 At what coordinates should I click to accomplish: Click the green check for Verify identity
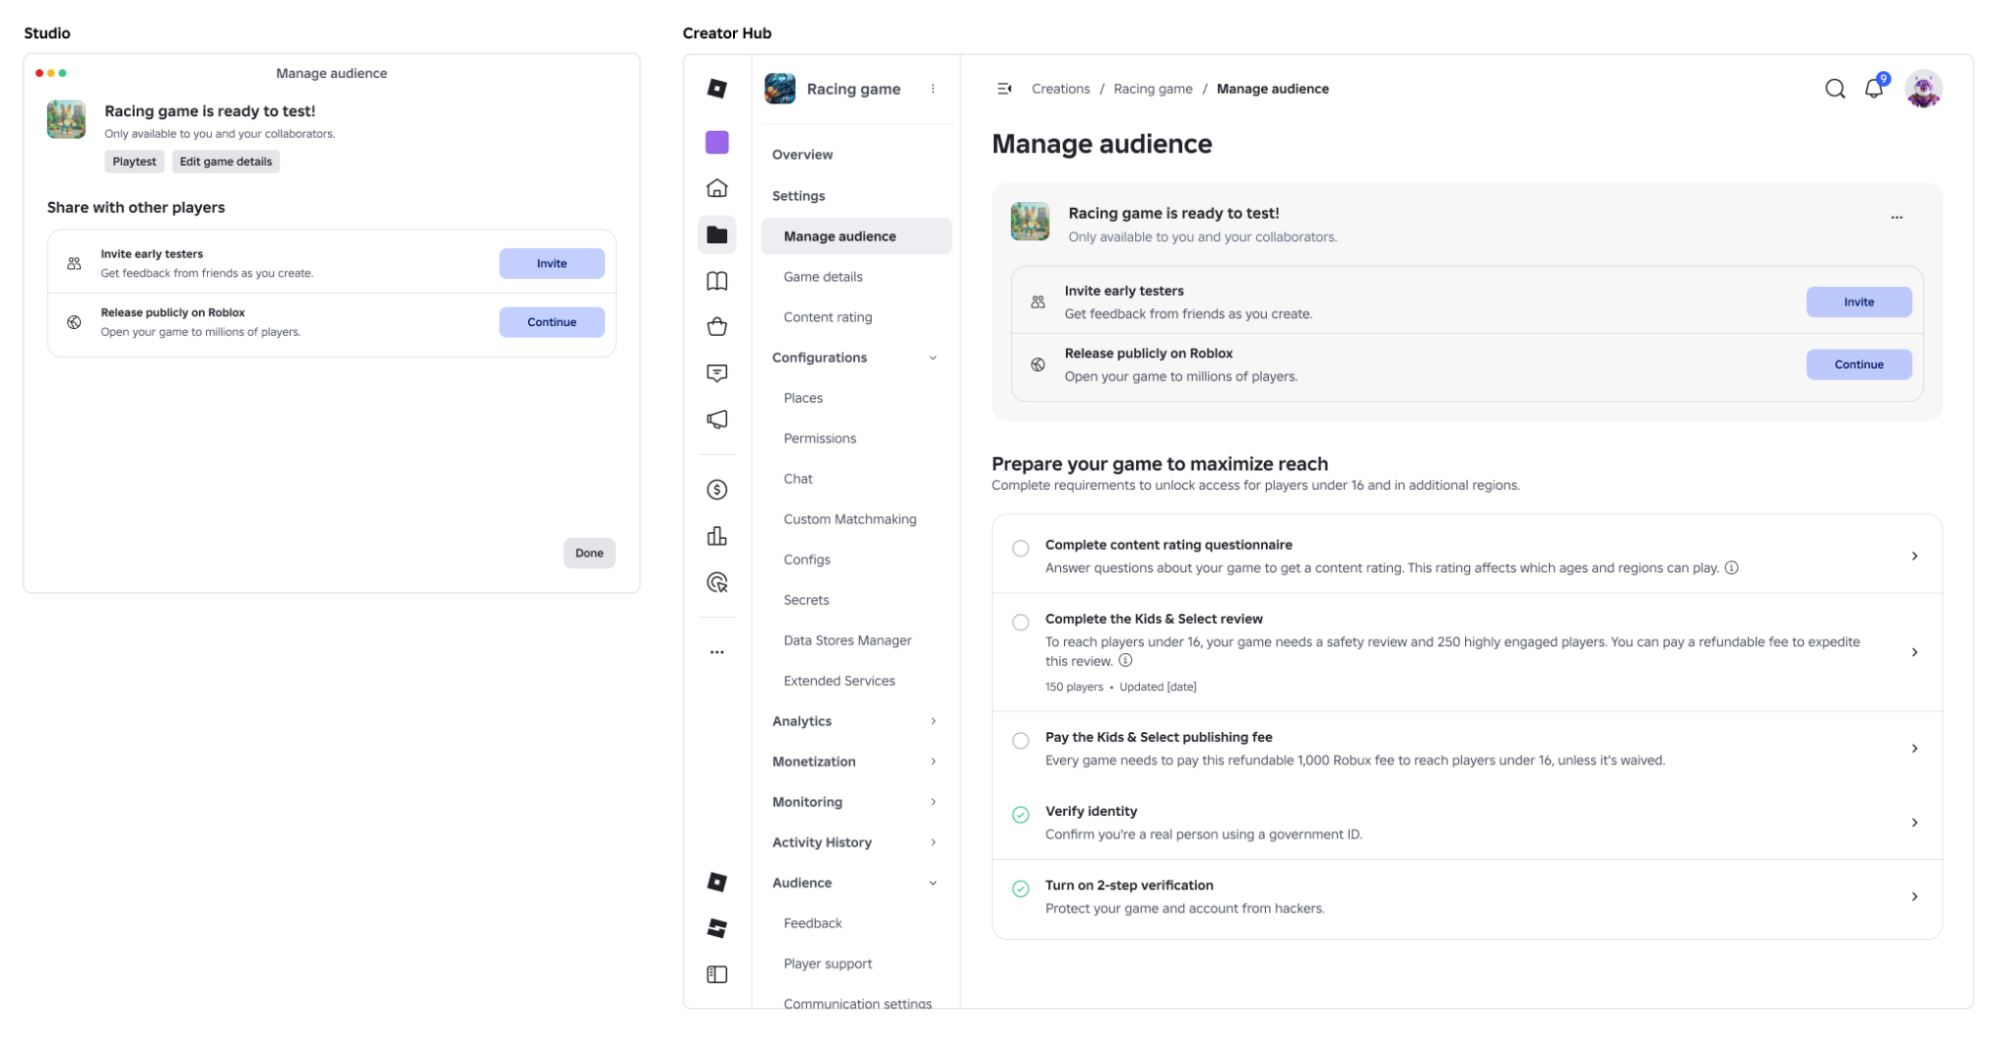point(1020,815)
